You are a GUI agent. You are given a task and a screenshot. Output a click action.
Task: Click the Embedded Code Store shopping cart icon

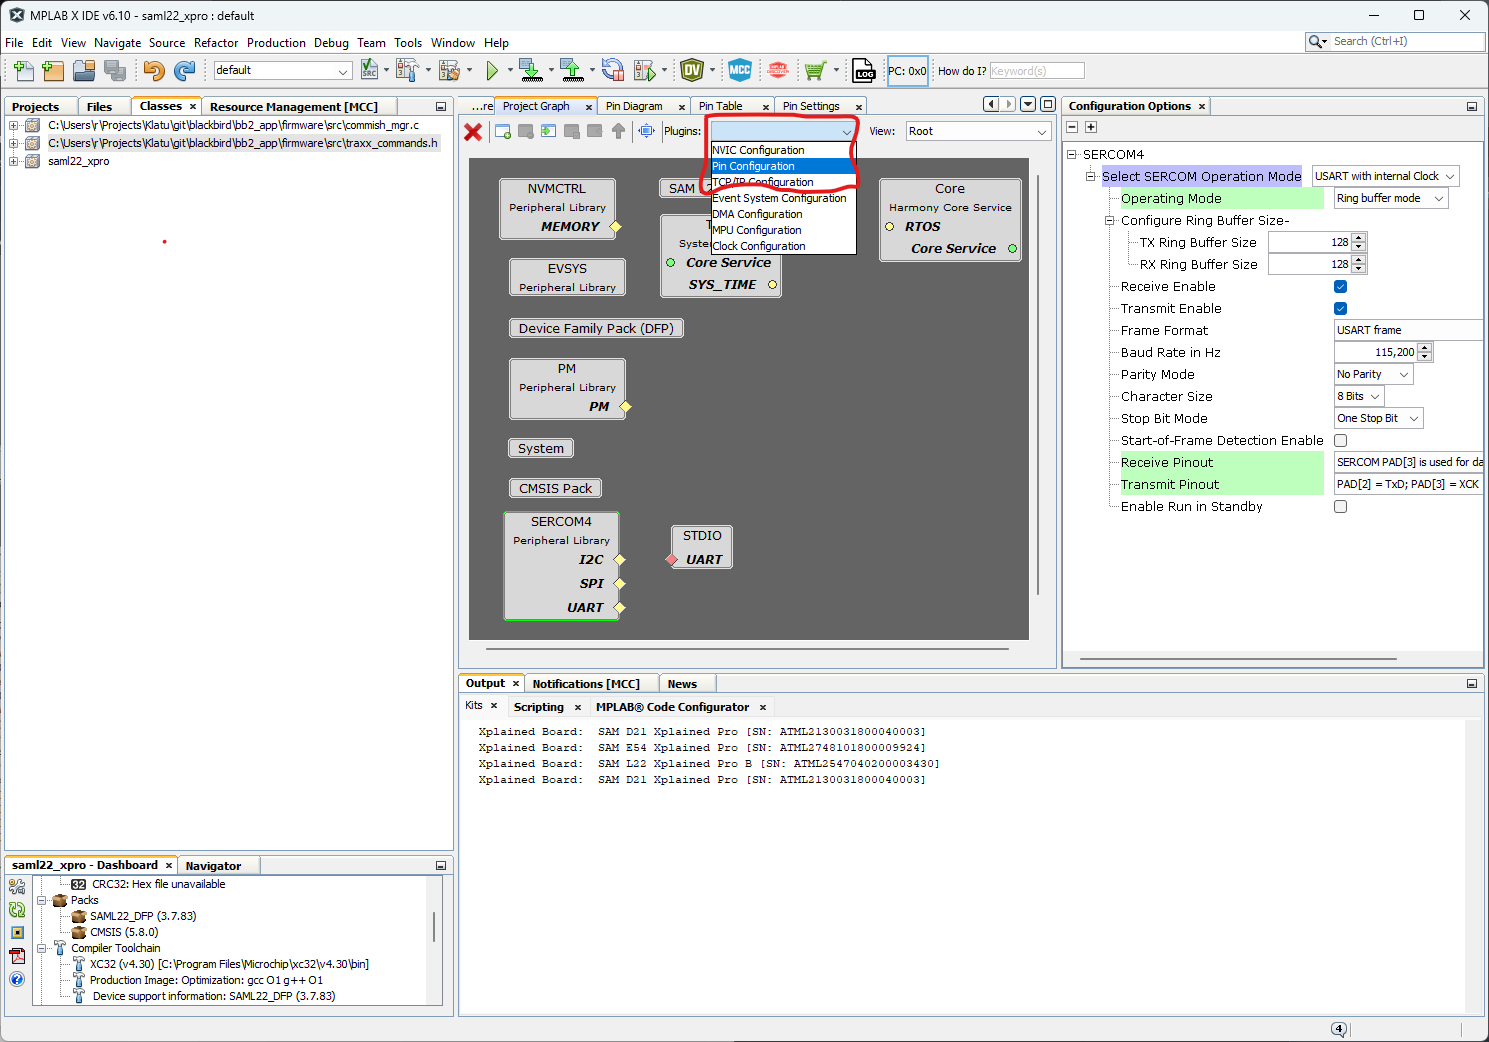coord(815,70)
